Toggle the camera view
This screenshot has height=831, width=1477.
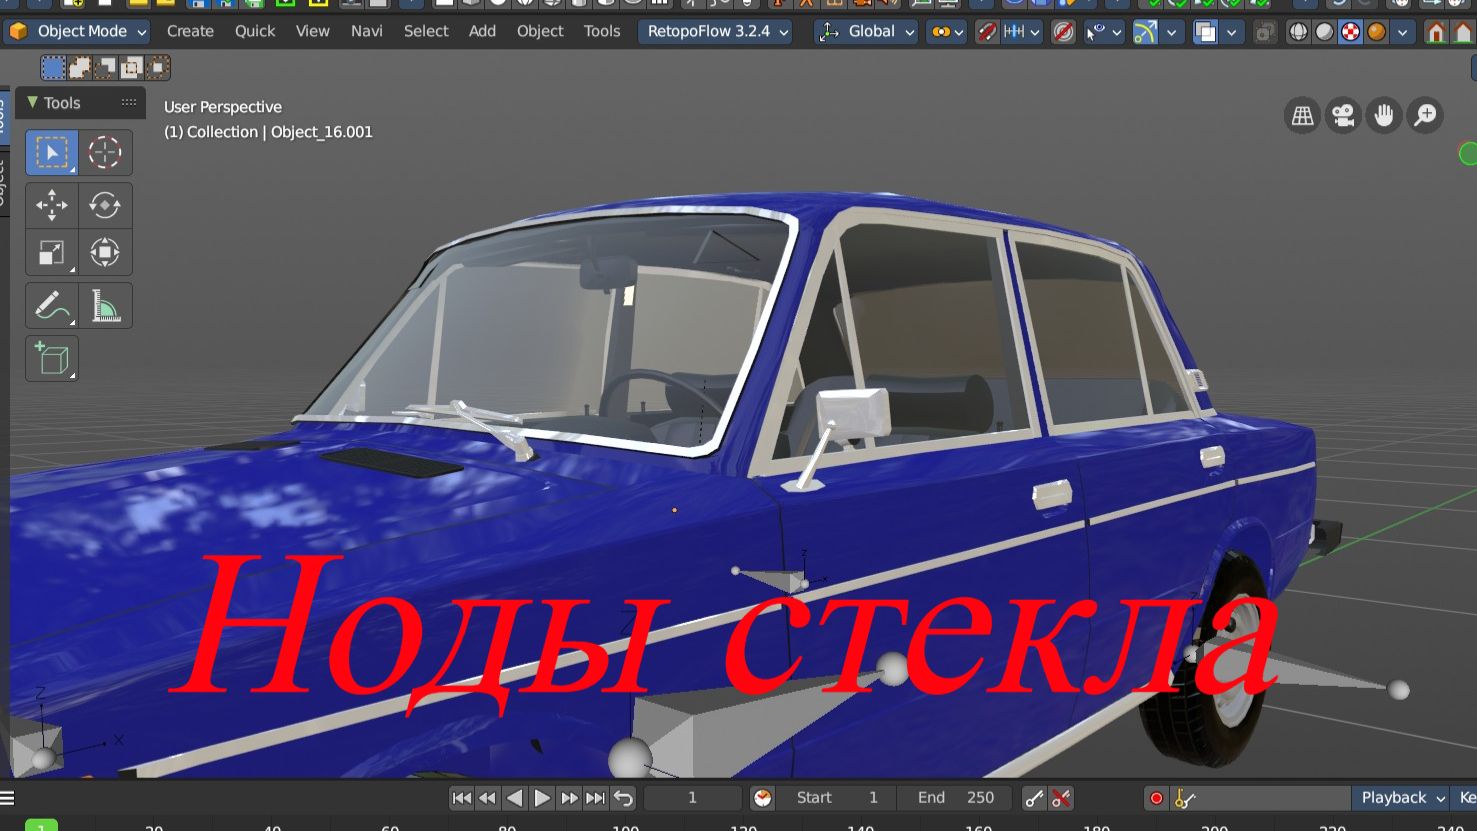[x=1343, y=116]
